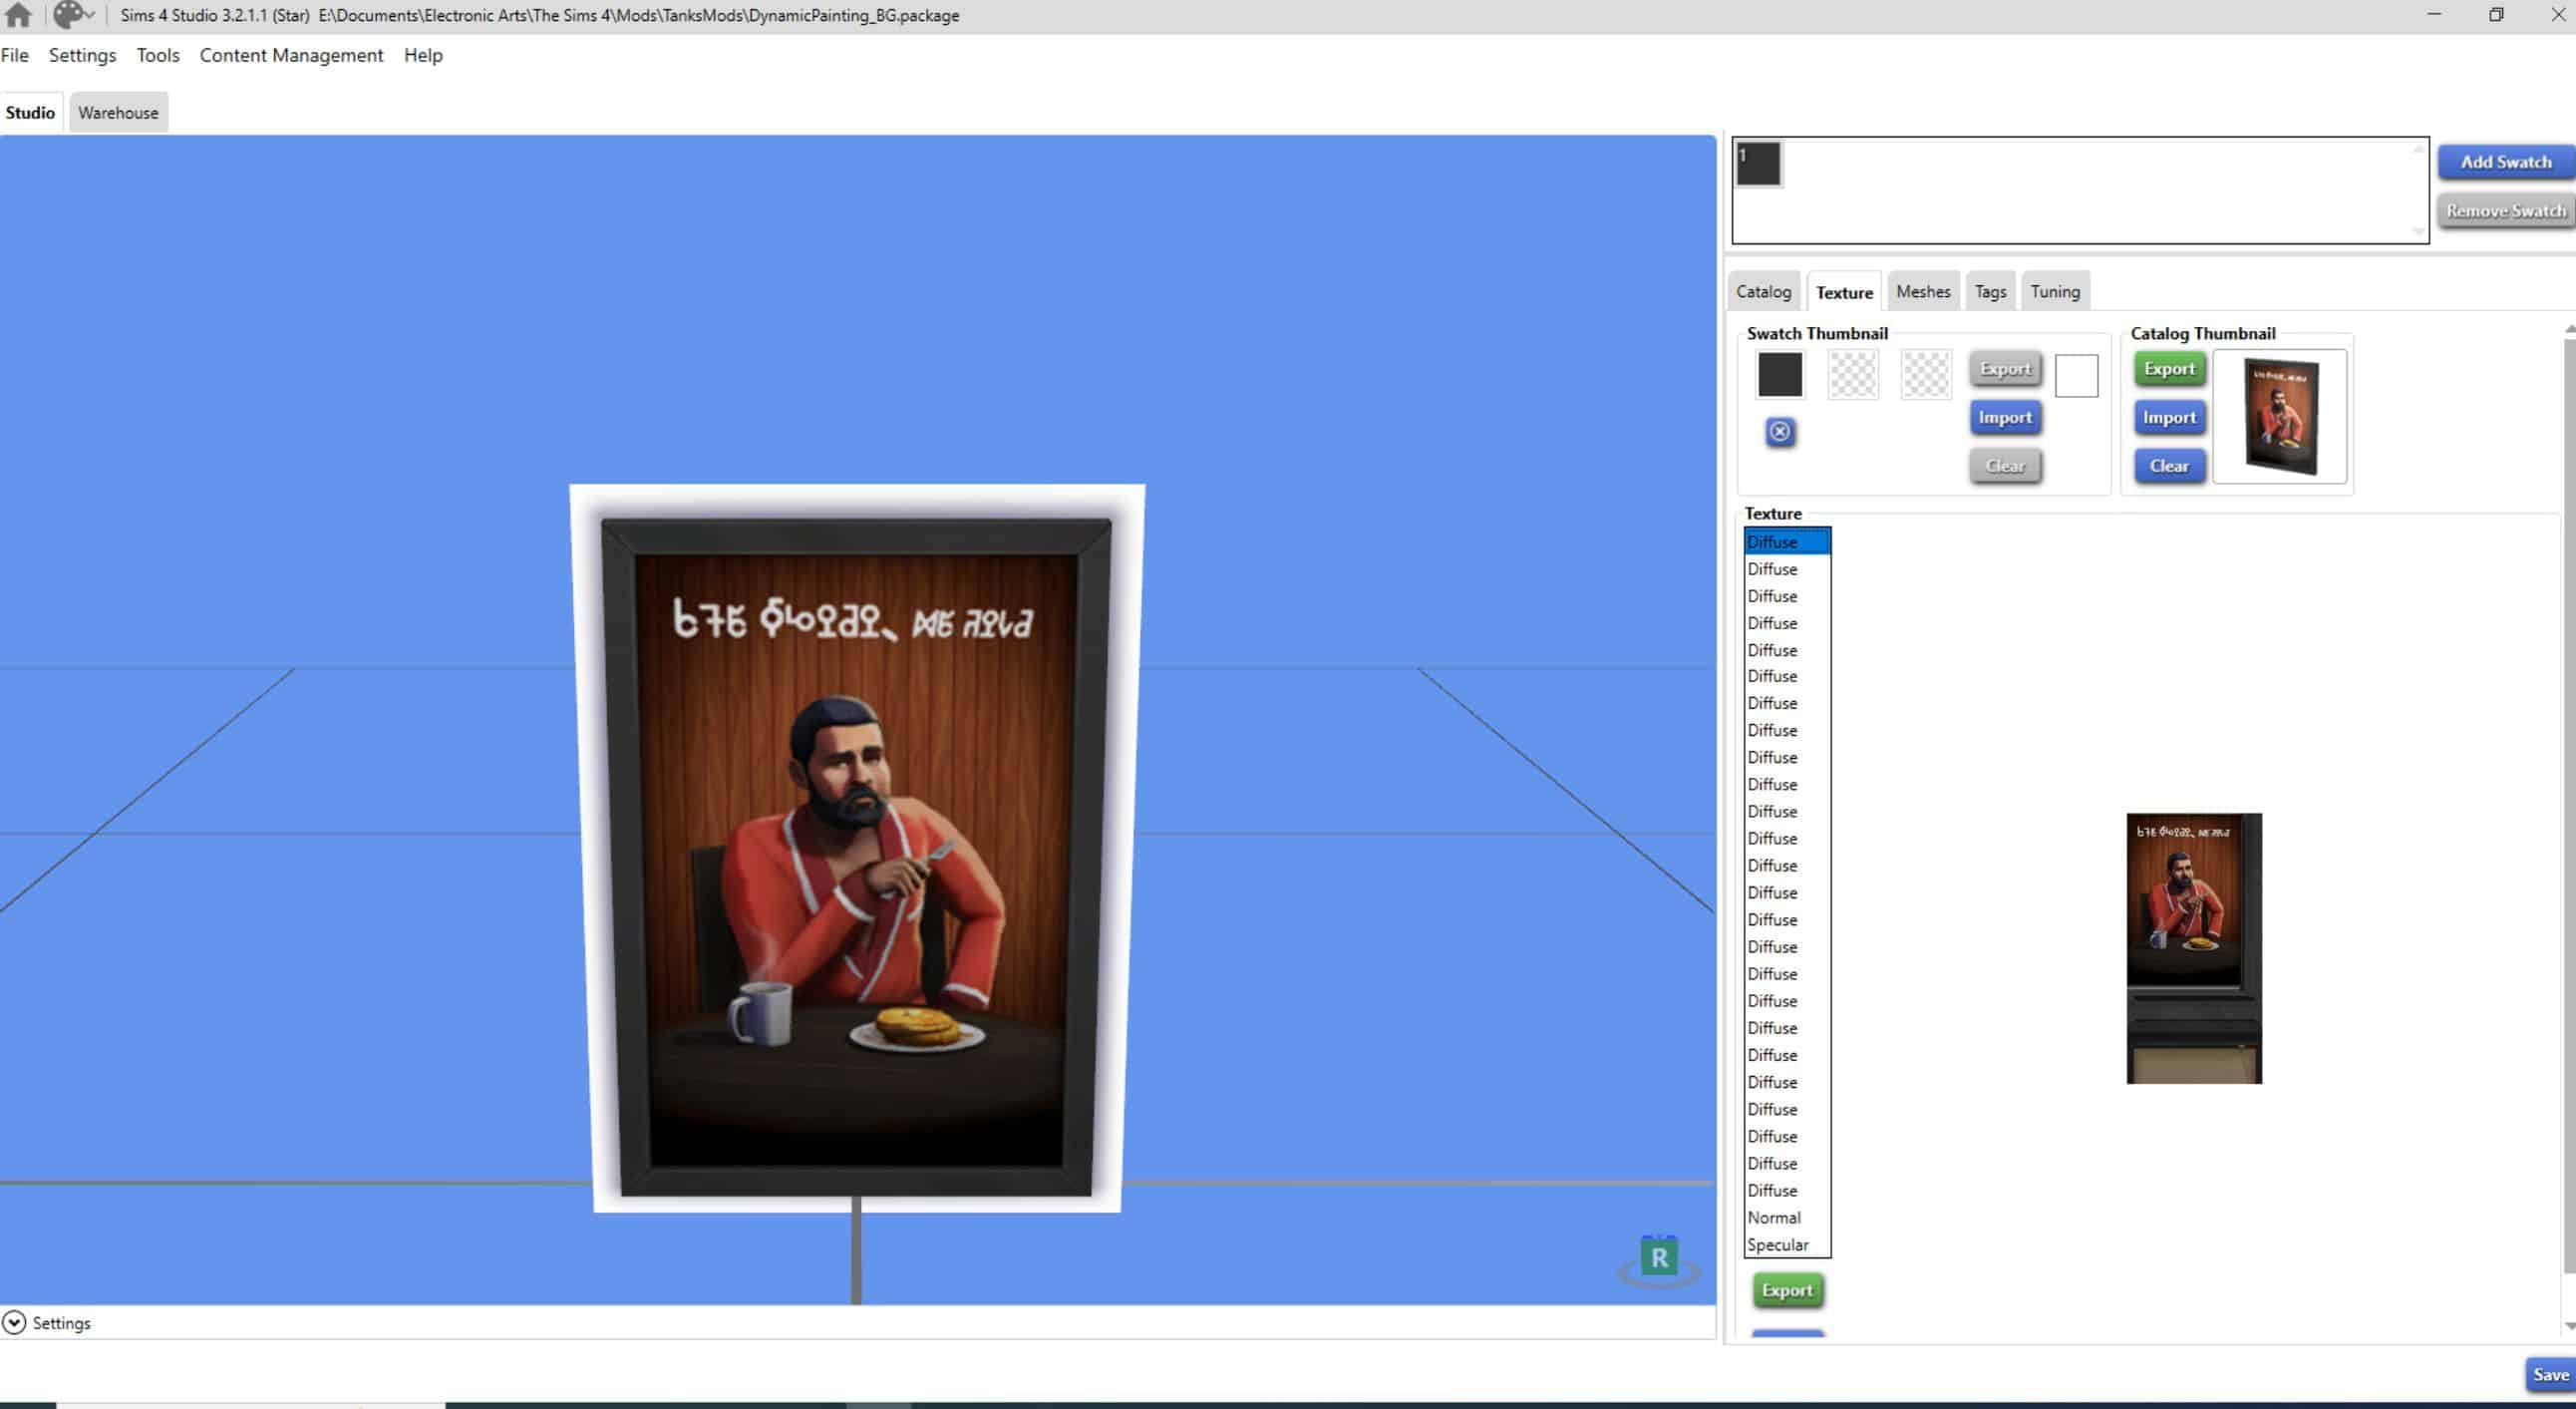Image resolution: width=2576 pixels, height=1409 pixels.
Task: Click the green catalog thumbnail Export button
Action: (x=2168, y=369)
